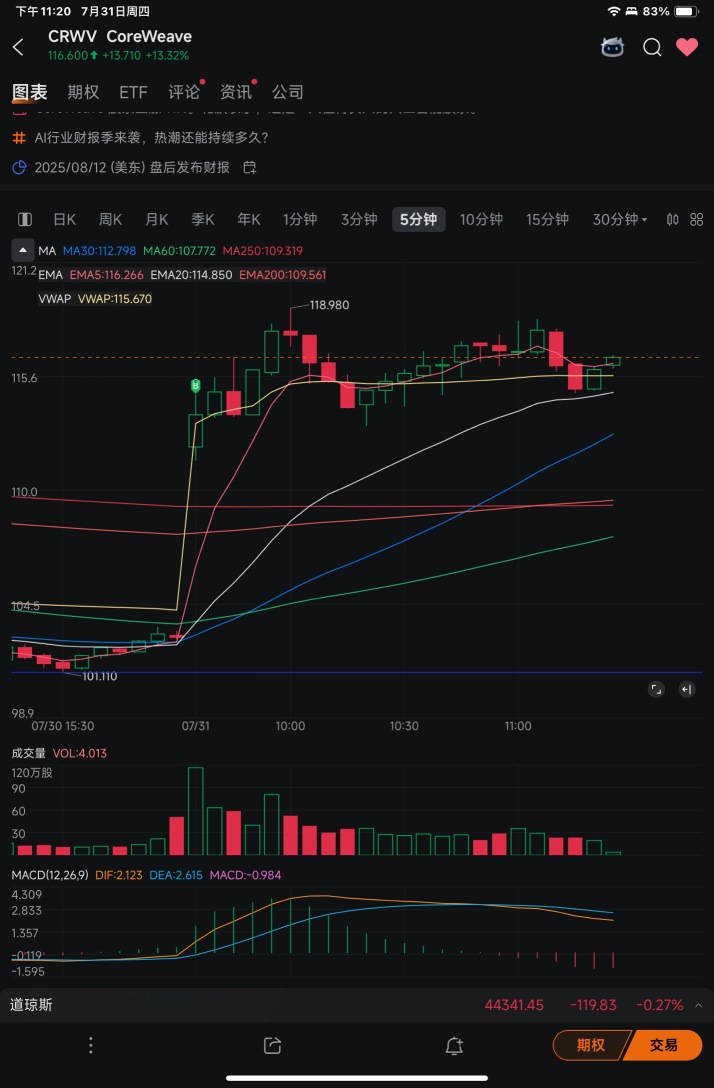Screen dimensions: 714x1088
Task: Add a price alert bell icon
Action: point(454,1045)
